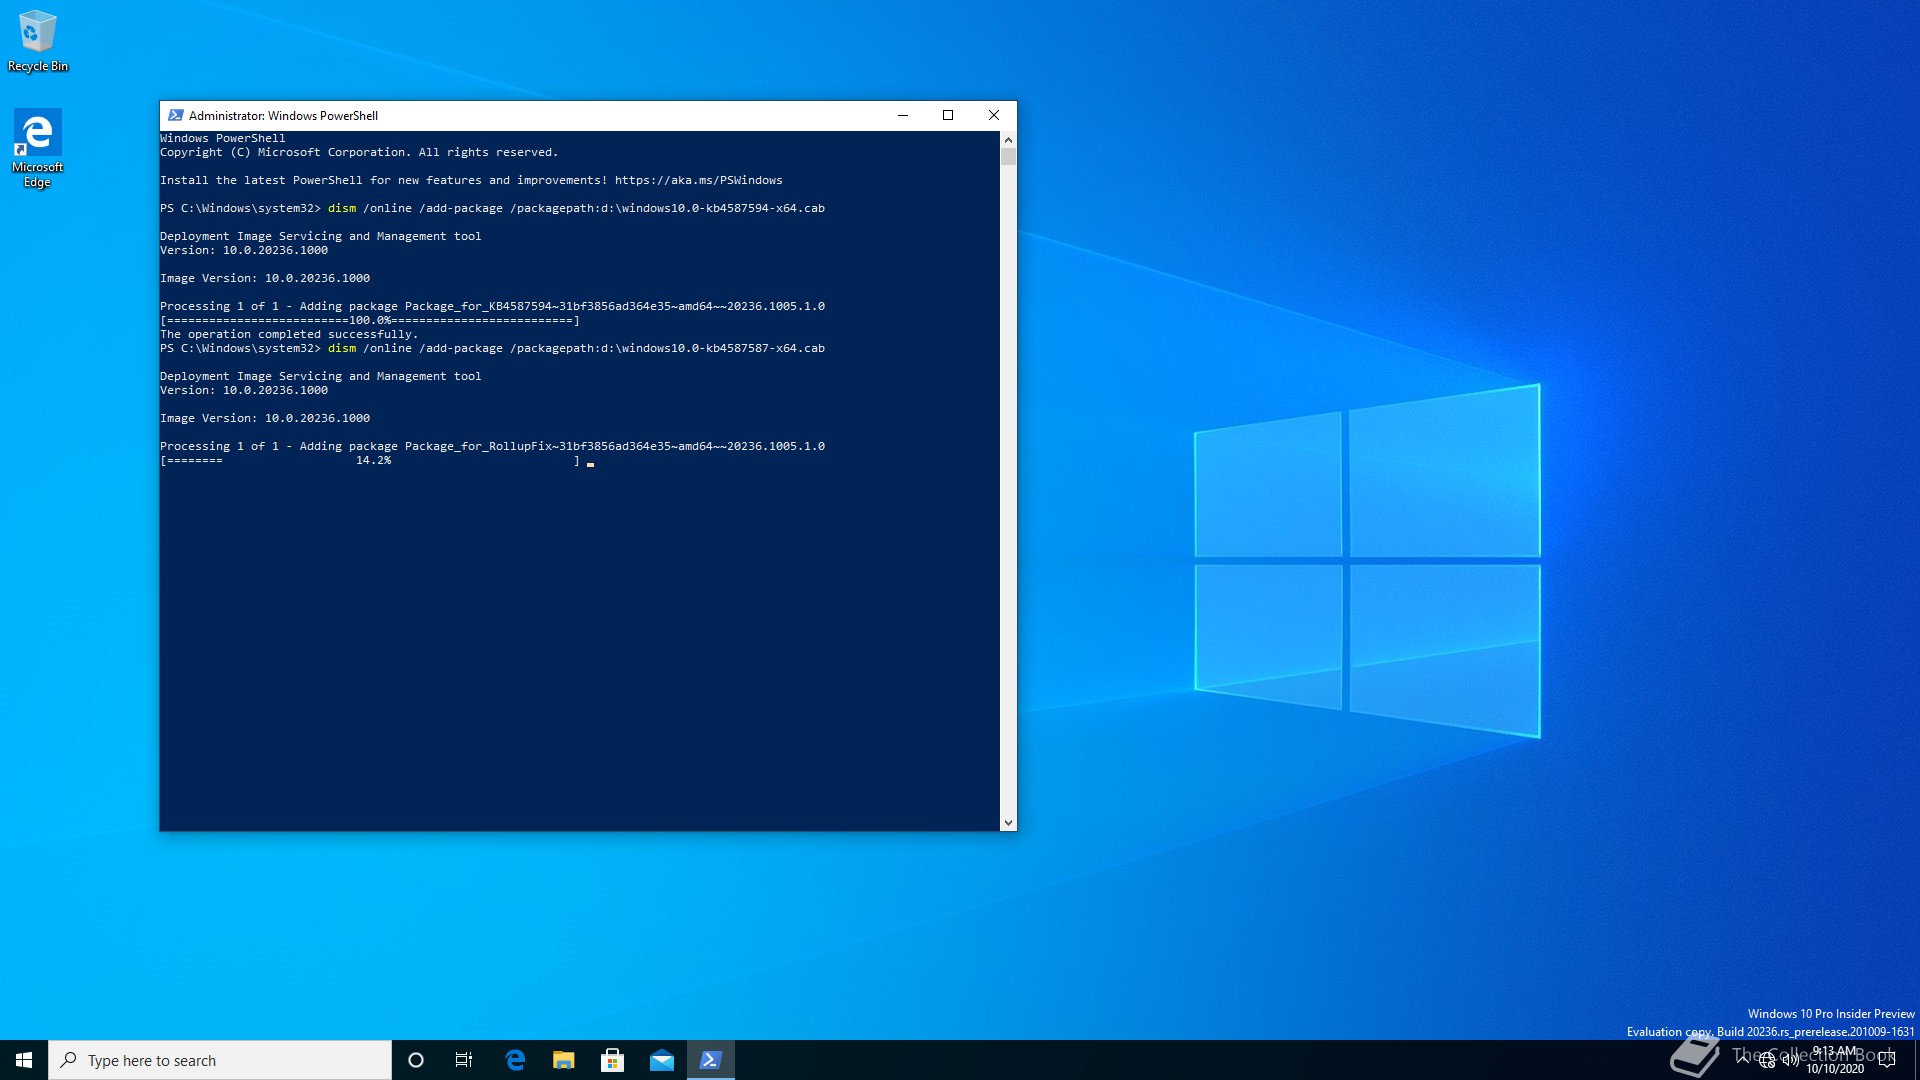1920x1080 pixels.
Task: Launch Microsoft Edge from the taskbar
Action: (515, 1060)
